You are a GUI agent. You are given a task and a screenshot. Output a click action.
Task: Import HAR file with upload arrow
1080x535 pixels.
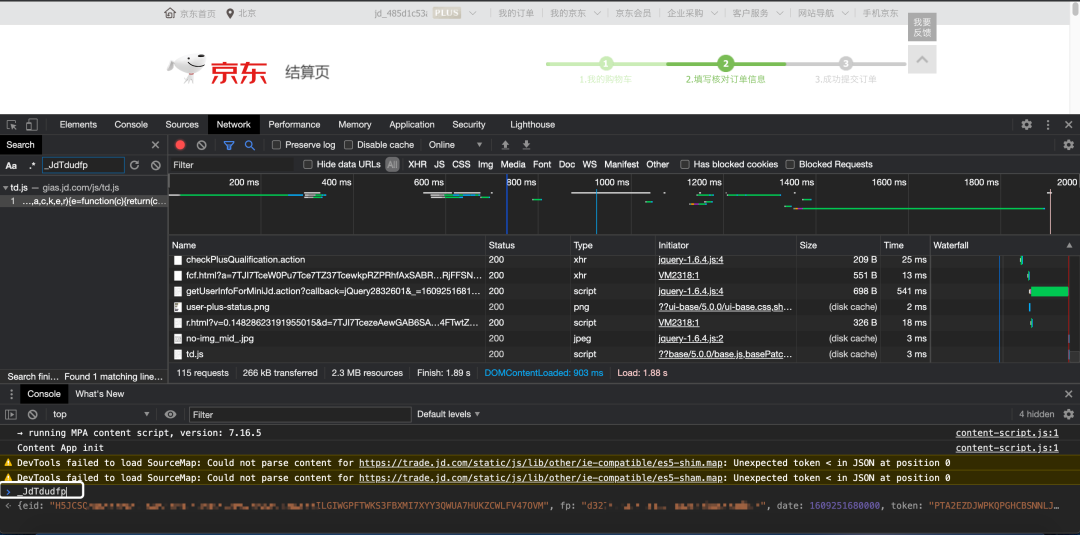pos(505,145)
